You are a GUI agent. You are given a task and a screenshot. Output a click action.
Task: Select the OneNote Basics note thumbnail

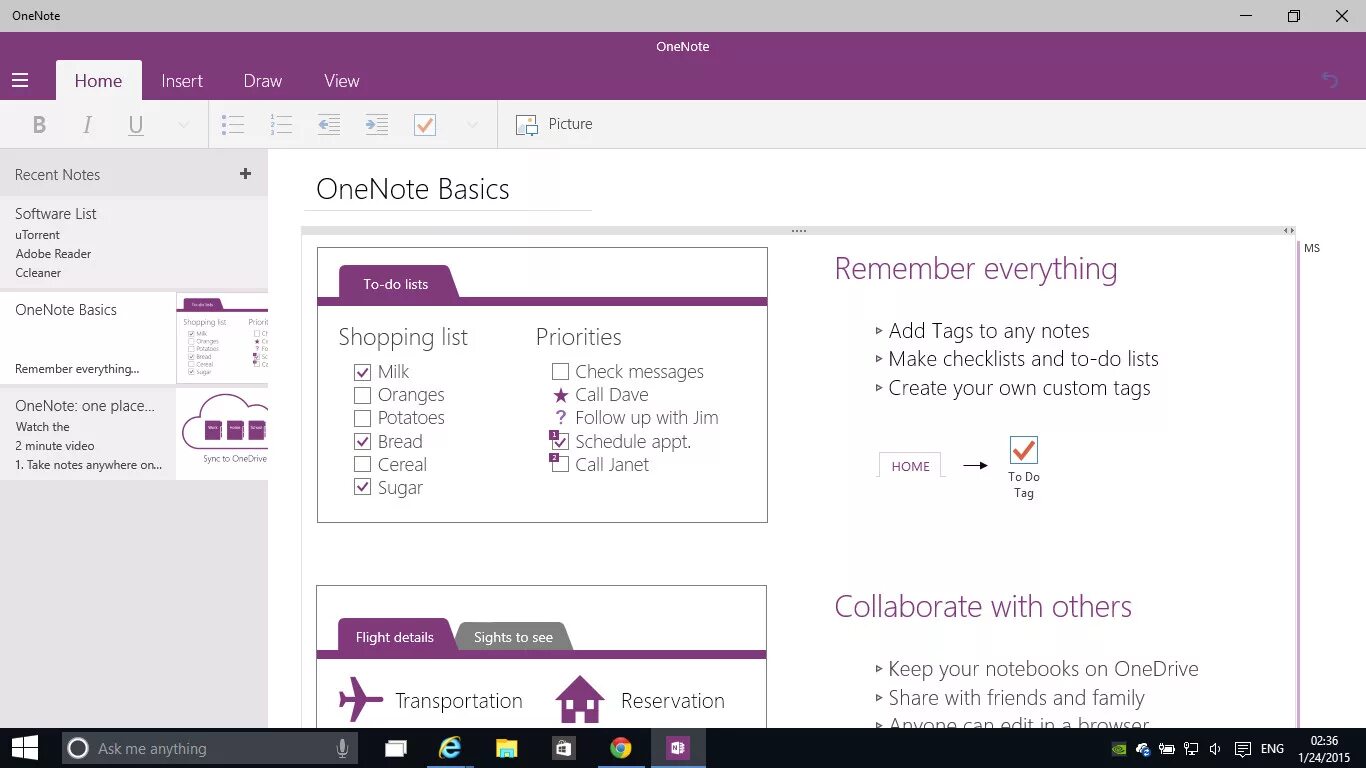coord(222,338)
